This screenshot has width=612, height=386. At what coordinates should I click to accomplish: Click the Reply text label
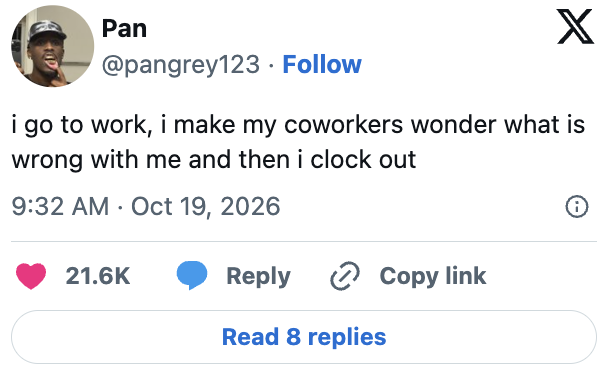pyautogui.click(x=258, y=277)
